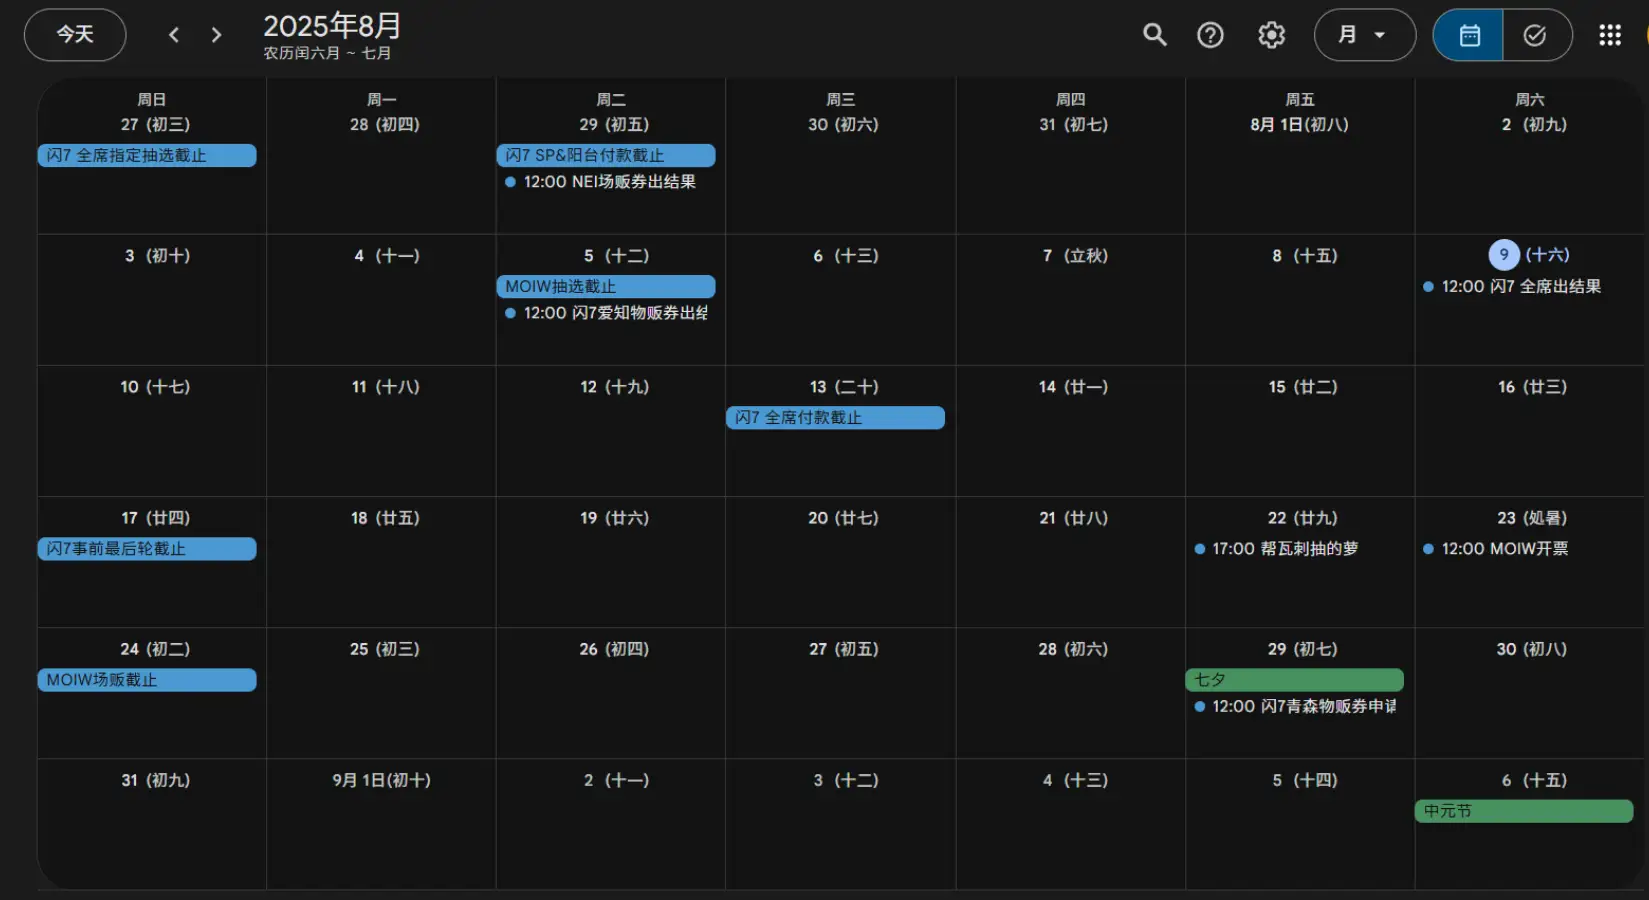Open the 闪7 全席付款截止 event
This screenshot has height=900, width=1649.
coord(835,418)
